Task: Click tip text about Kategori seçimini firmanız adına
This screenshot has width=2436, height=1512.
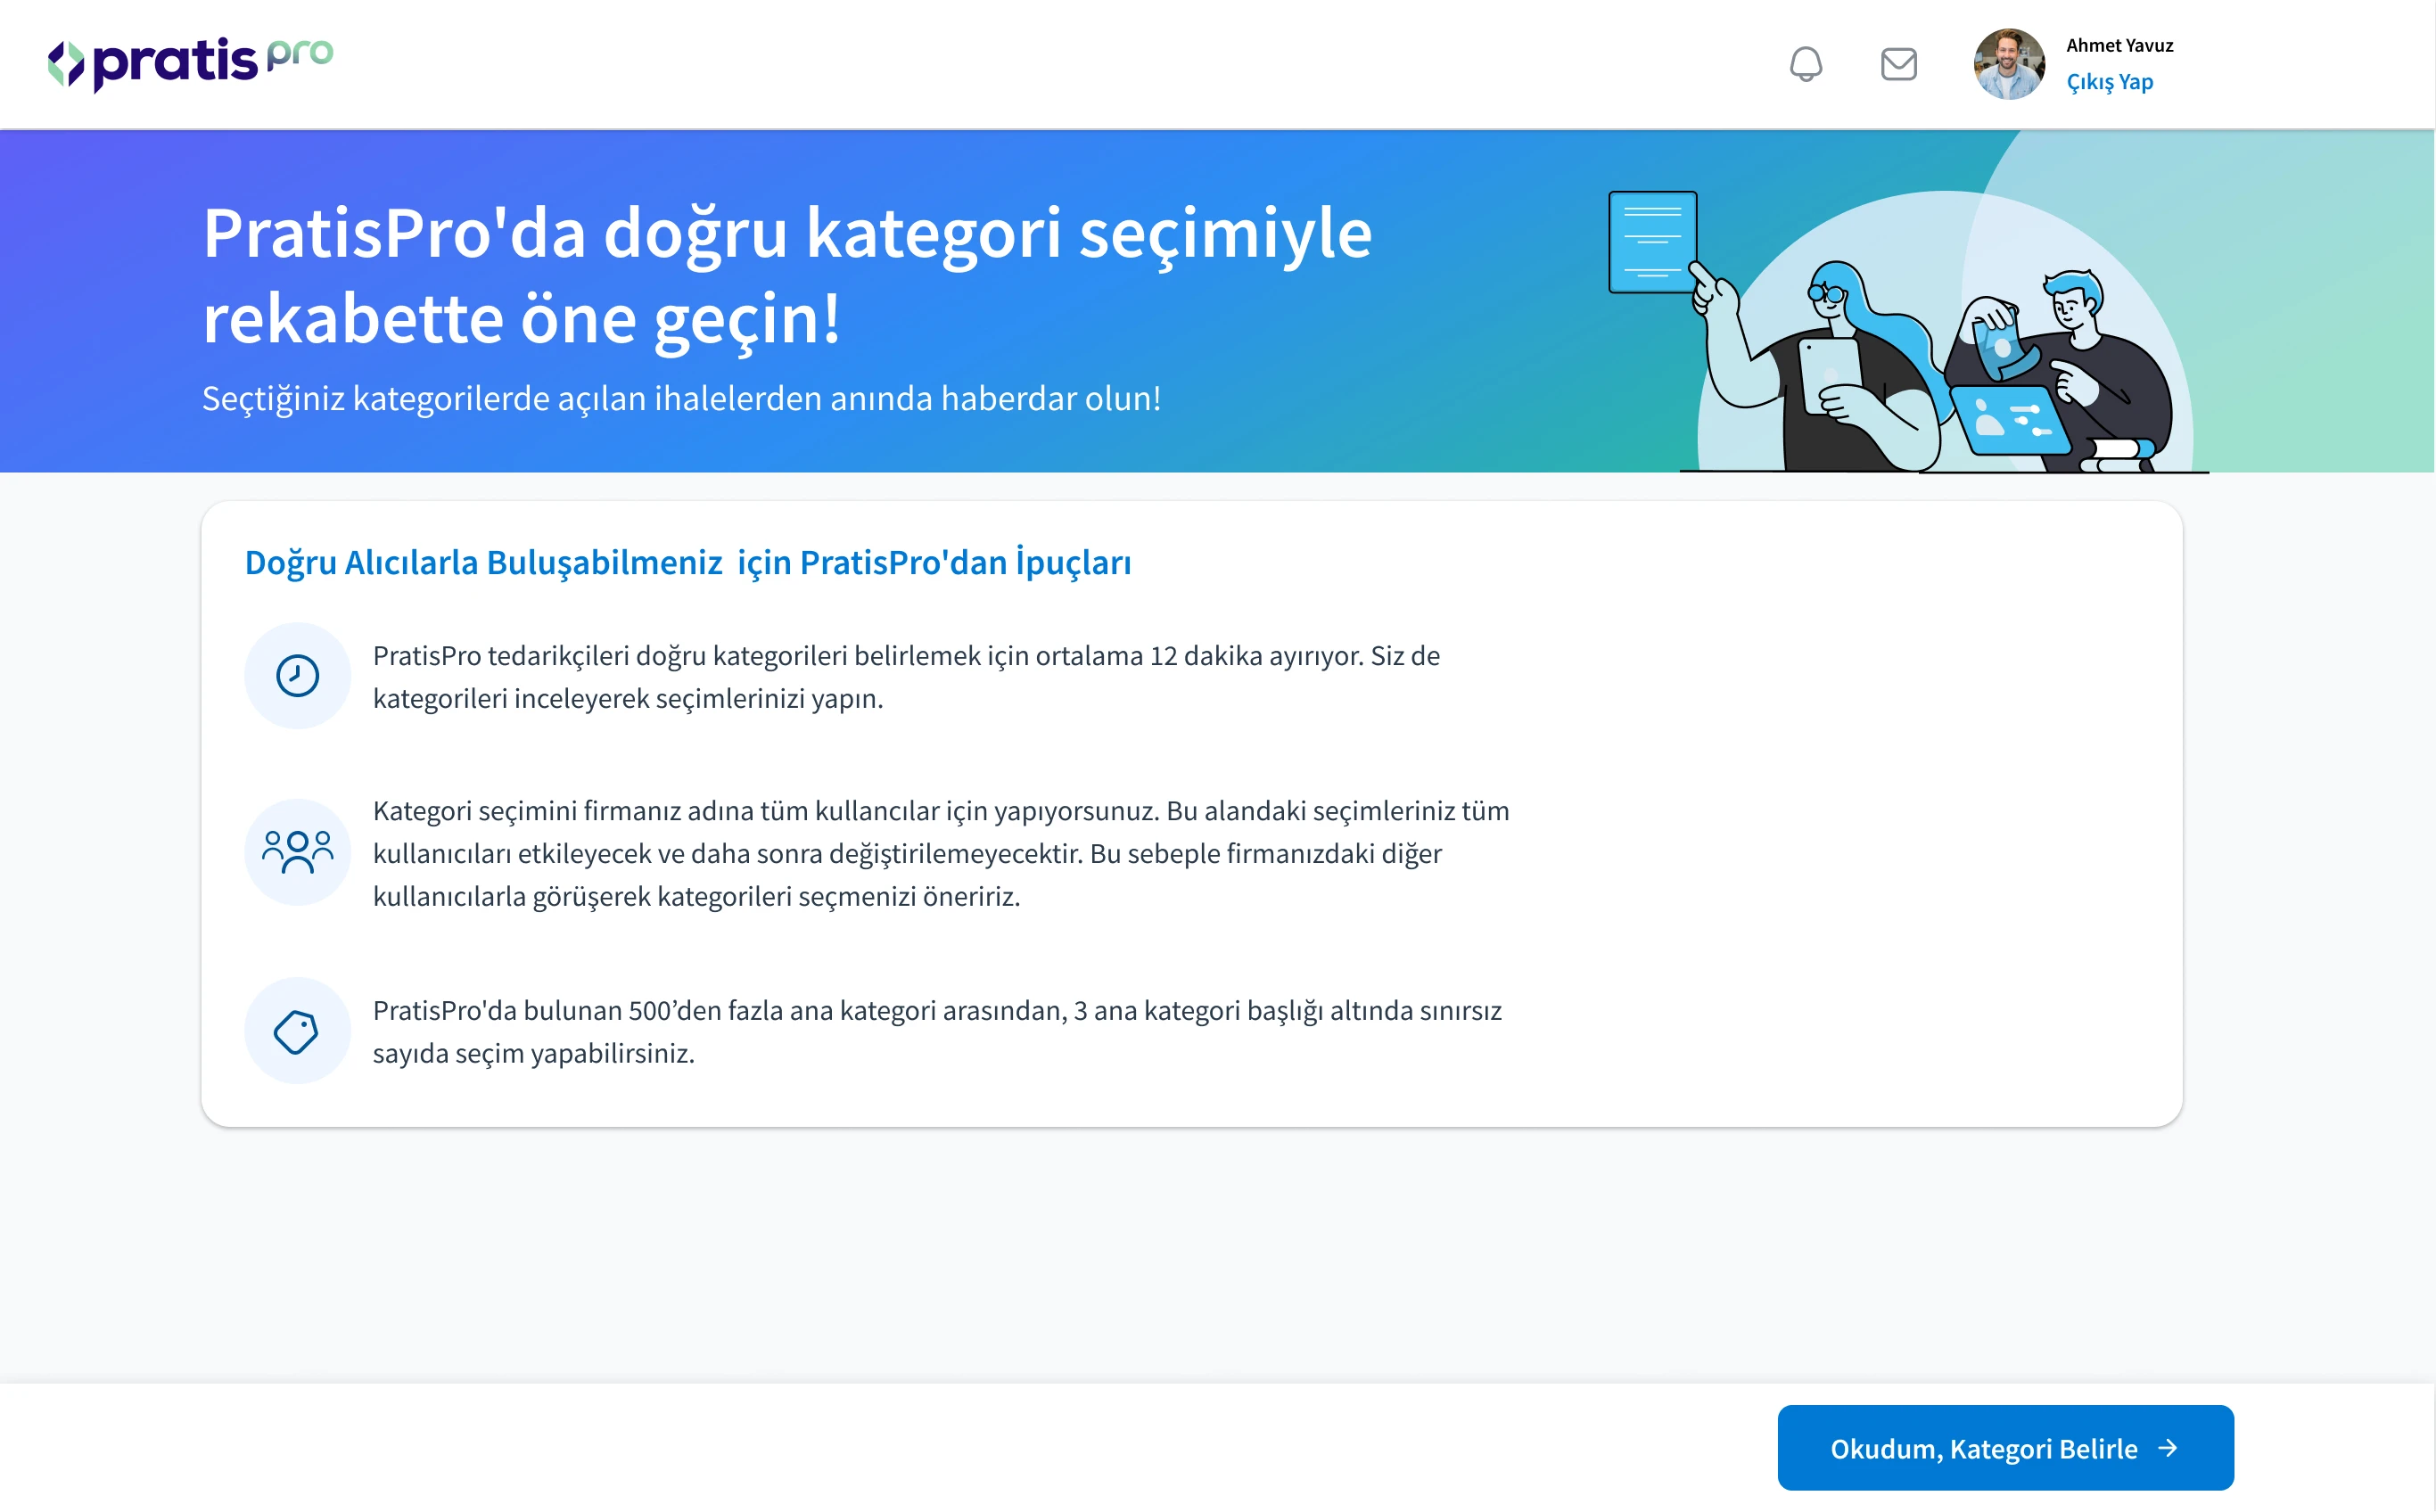Action: [x=941, y=853]
